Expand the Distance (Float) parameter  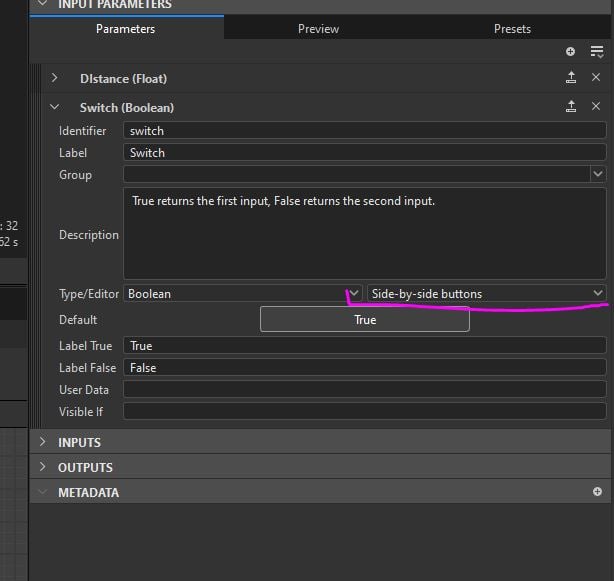(55, 78)
